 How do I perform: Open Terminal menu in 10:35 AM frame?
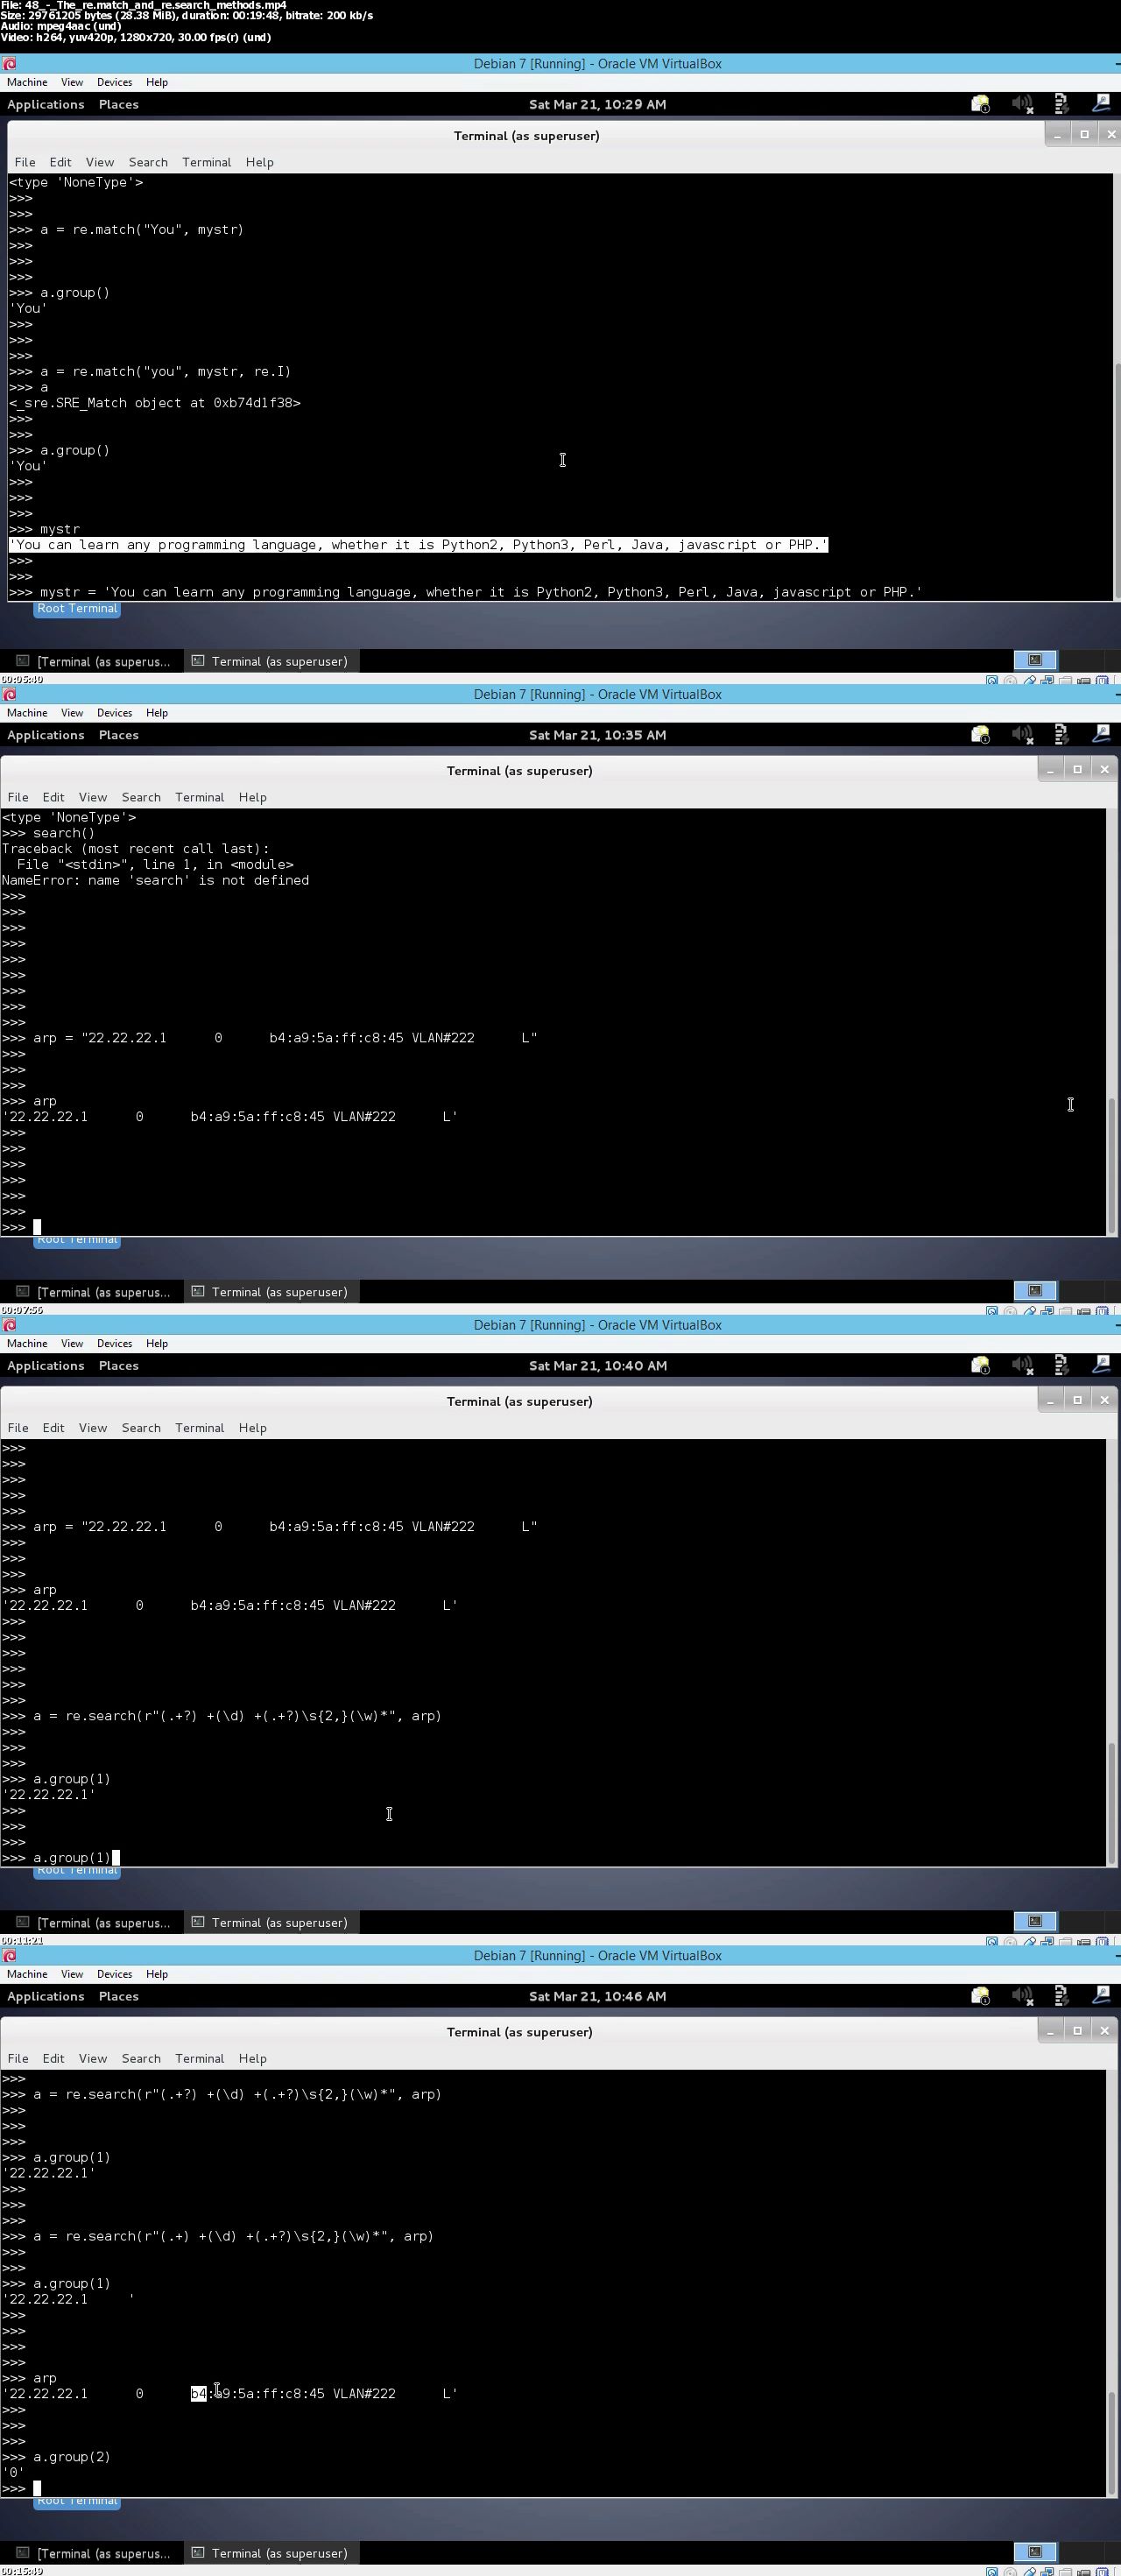(200, 797)
